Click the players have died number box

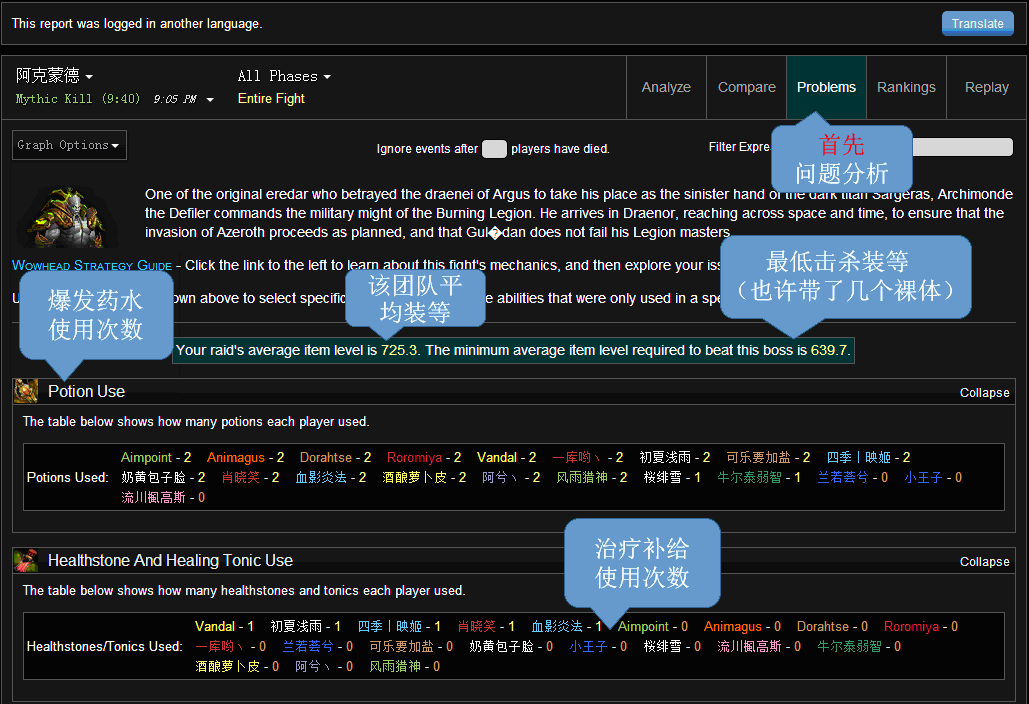pos(494,147)
